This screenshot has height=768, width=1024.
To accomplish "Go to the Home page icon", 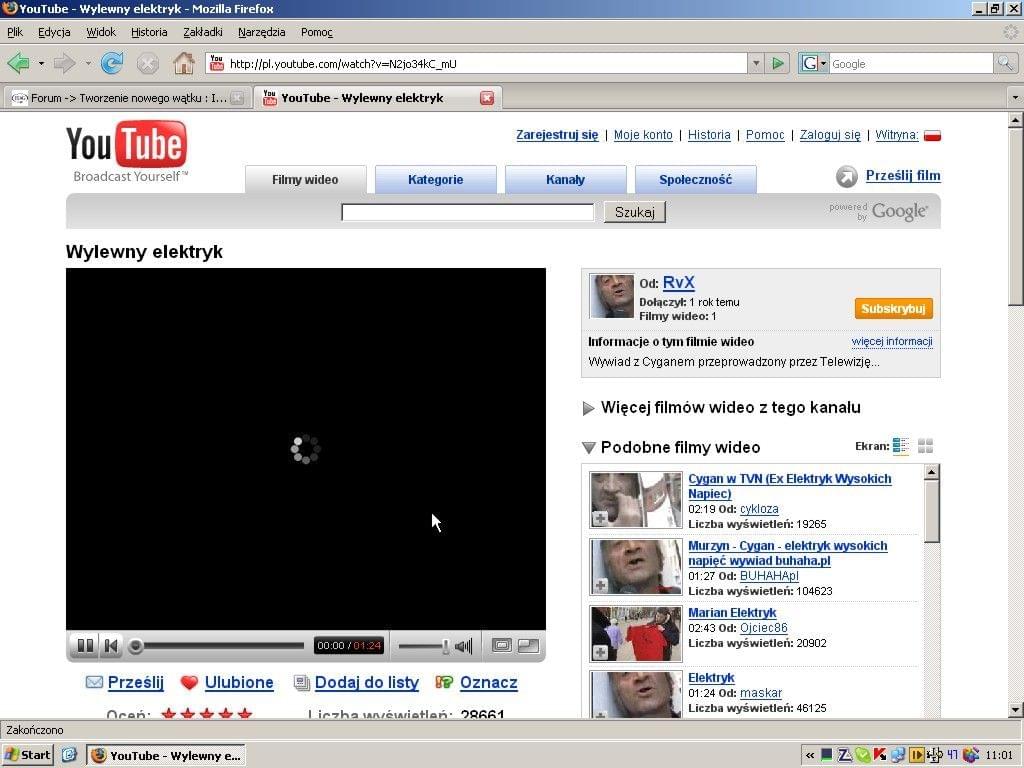I will pos(184,63).
